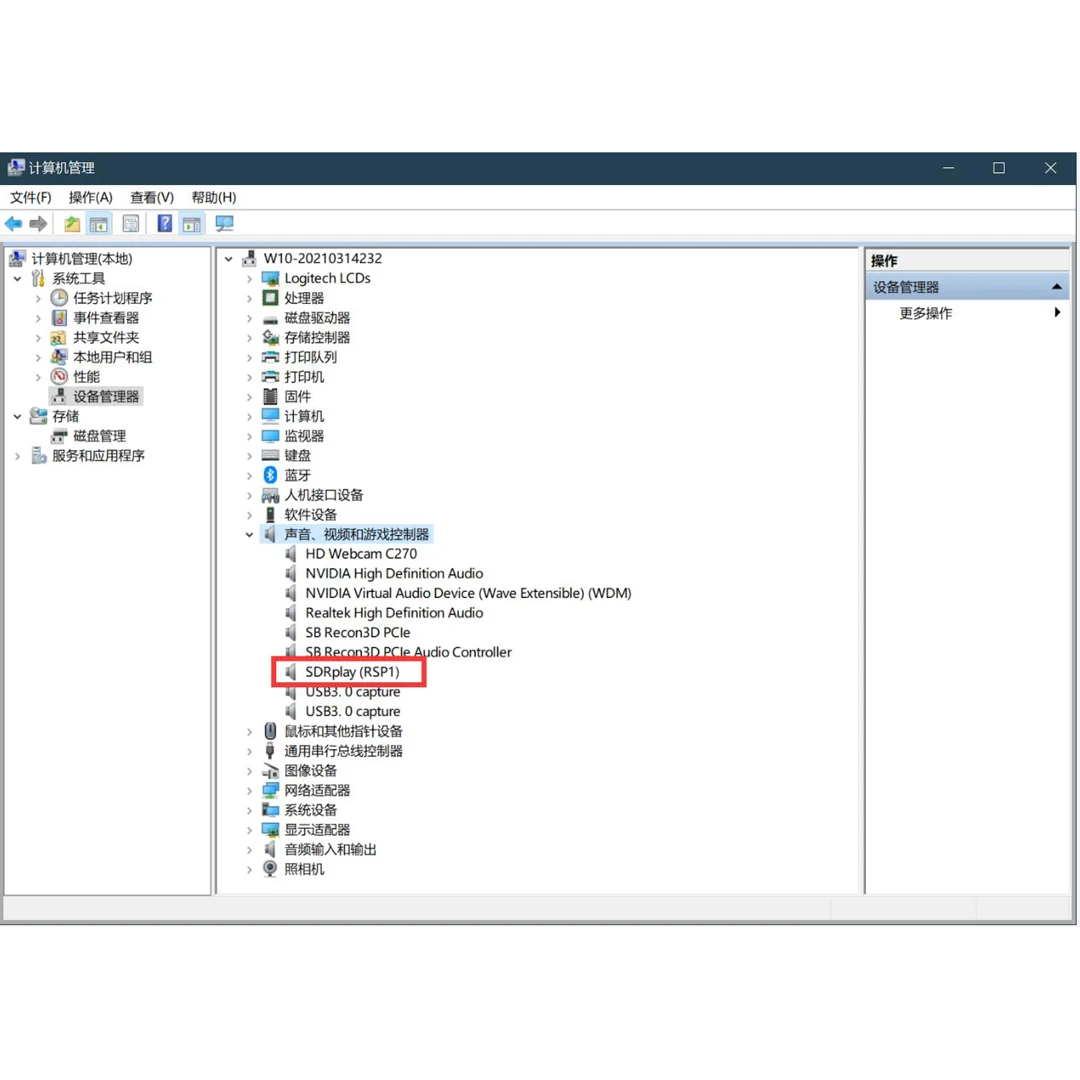This screenshot has height=1080, width=1080.
Task: Click the processor icon beside 处理器
Action: pyautogui.click(x=271, y=298)
